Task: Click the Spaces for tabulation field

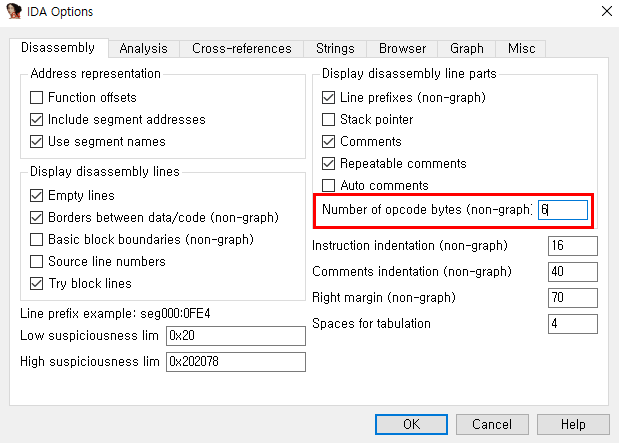Action: pyautogui.click(x=573, y=324)
